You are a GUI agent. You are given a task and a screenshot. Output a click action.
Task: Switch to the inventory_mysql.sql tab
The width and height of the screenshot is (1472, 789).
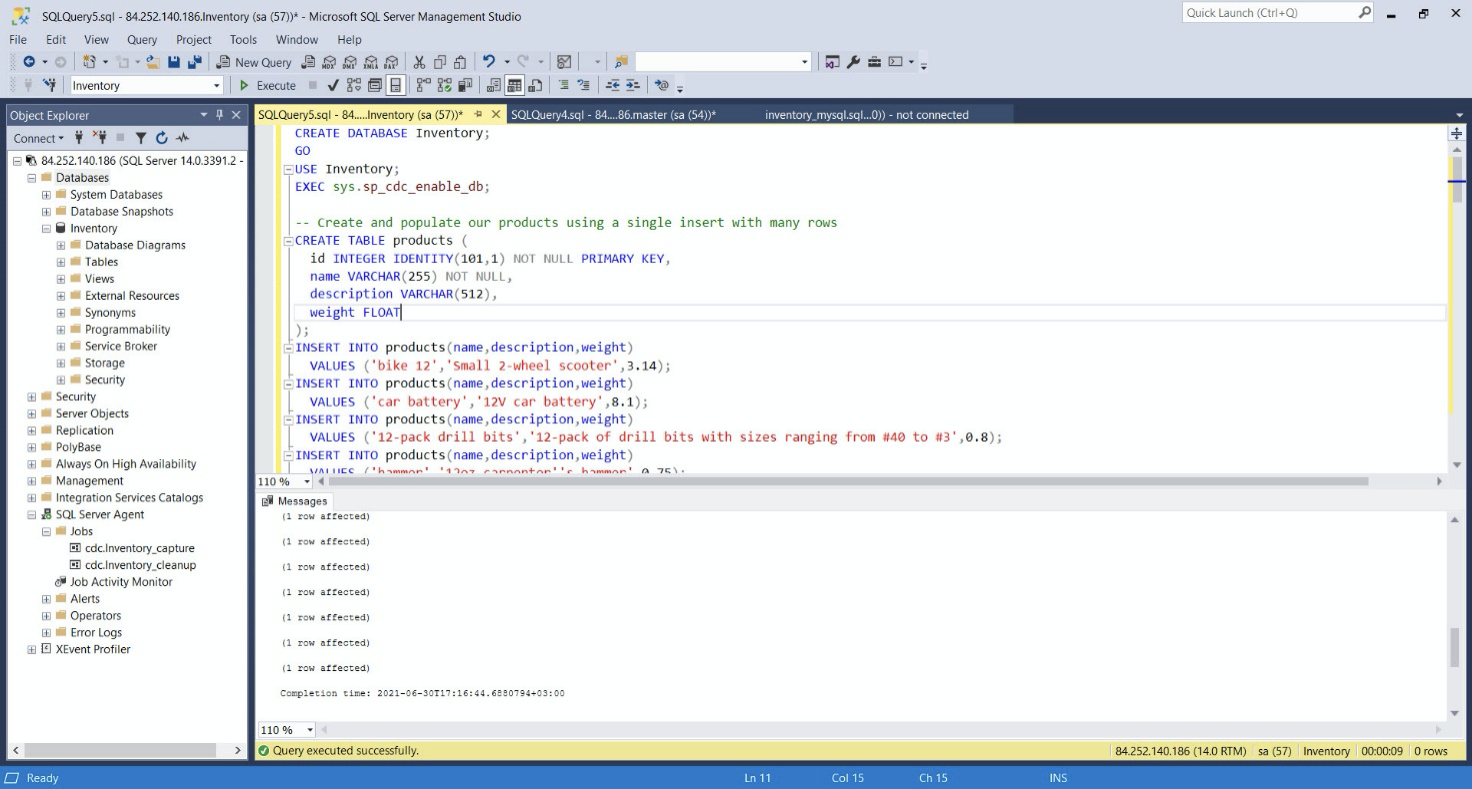pos(866,115)
